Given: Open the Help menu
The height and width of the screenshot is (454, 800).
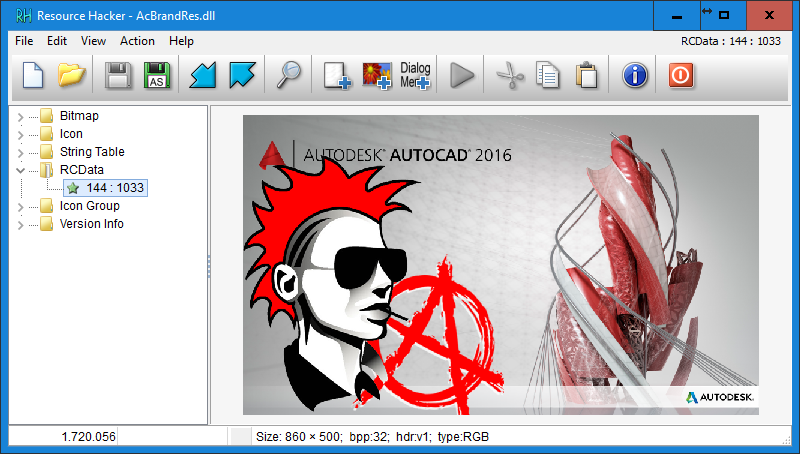Looking at the screenshot, I should pos(181,41).
